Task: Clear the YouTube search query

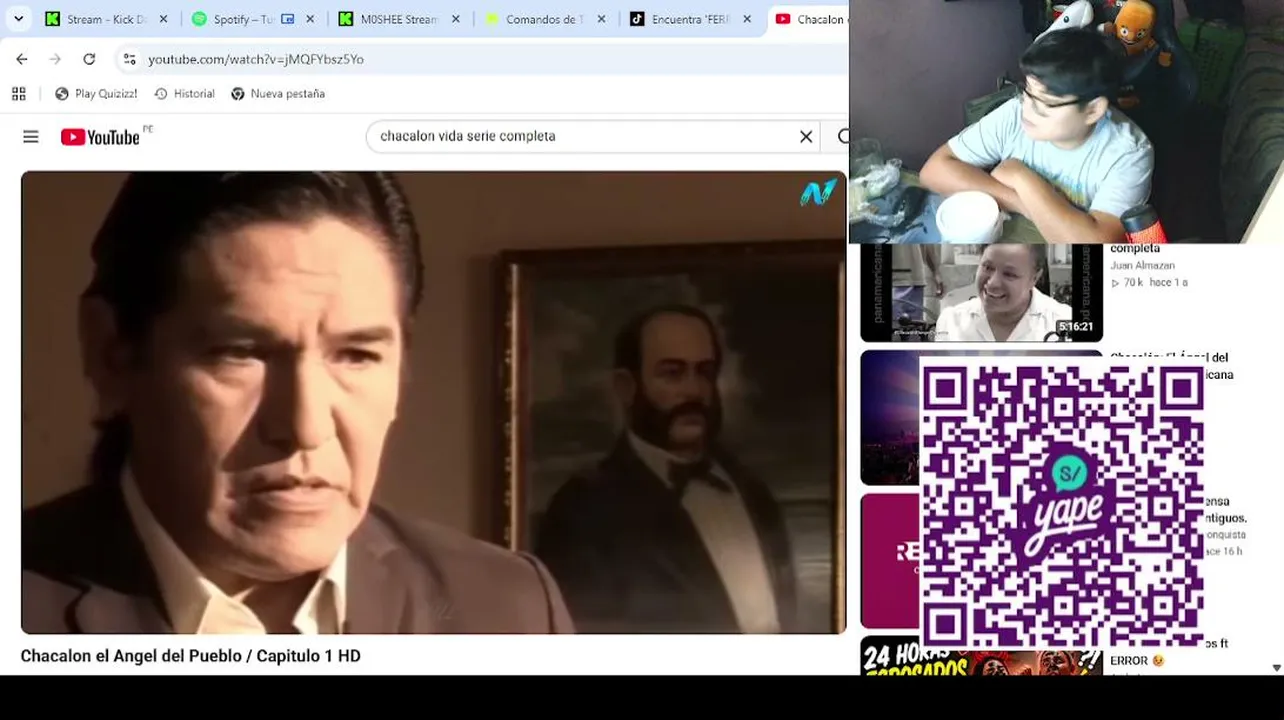Action: click(806, 136)
